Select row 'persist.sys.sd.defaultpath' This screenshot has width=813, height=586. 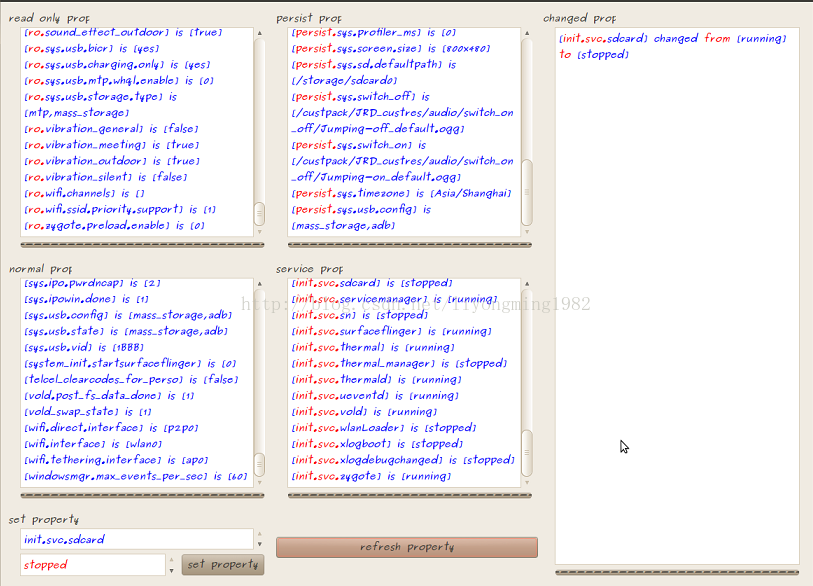coord(374,73)
